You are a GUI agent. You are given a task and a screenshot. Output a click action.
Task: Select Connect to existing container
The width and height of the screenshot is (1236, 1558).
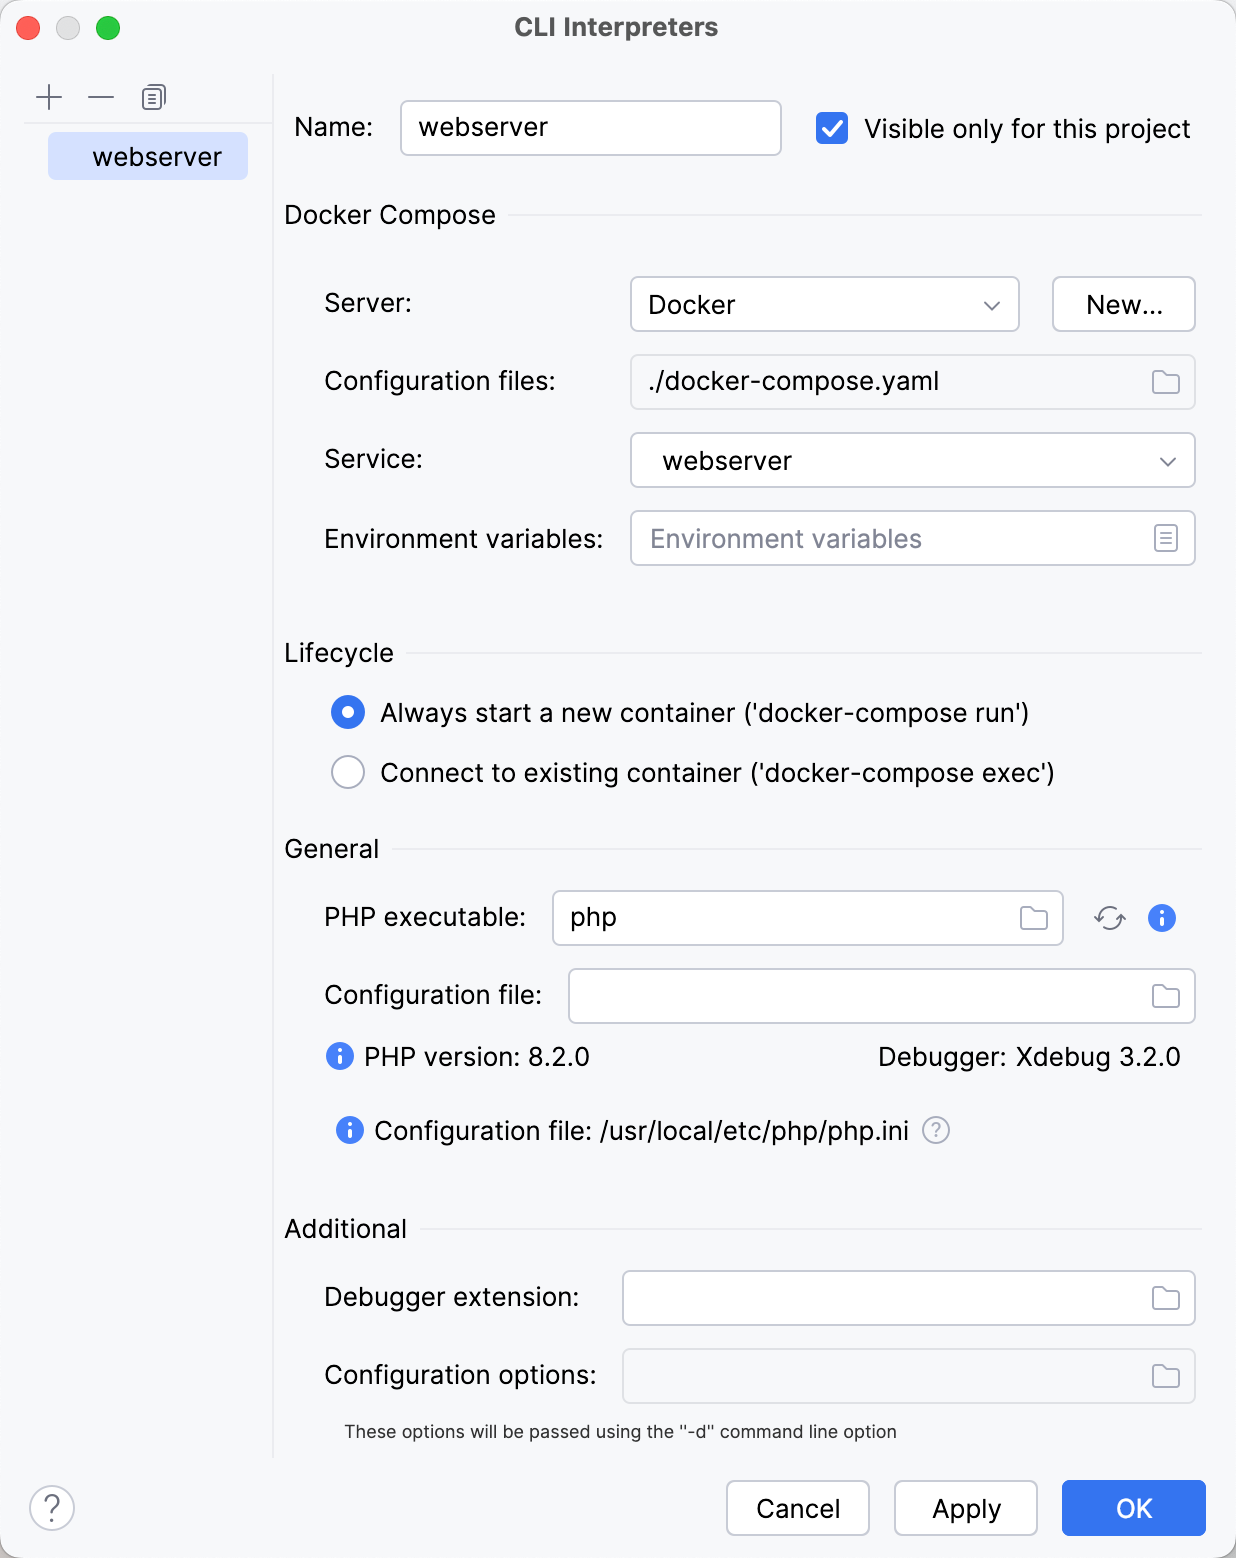tap(347, 772)
